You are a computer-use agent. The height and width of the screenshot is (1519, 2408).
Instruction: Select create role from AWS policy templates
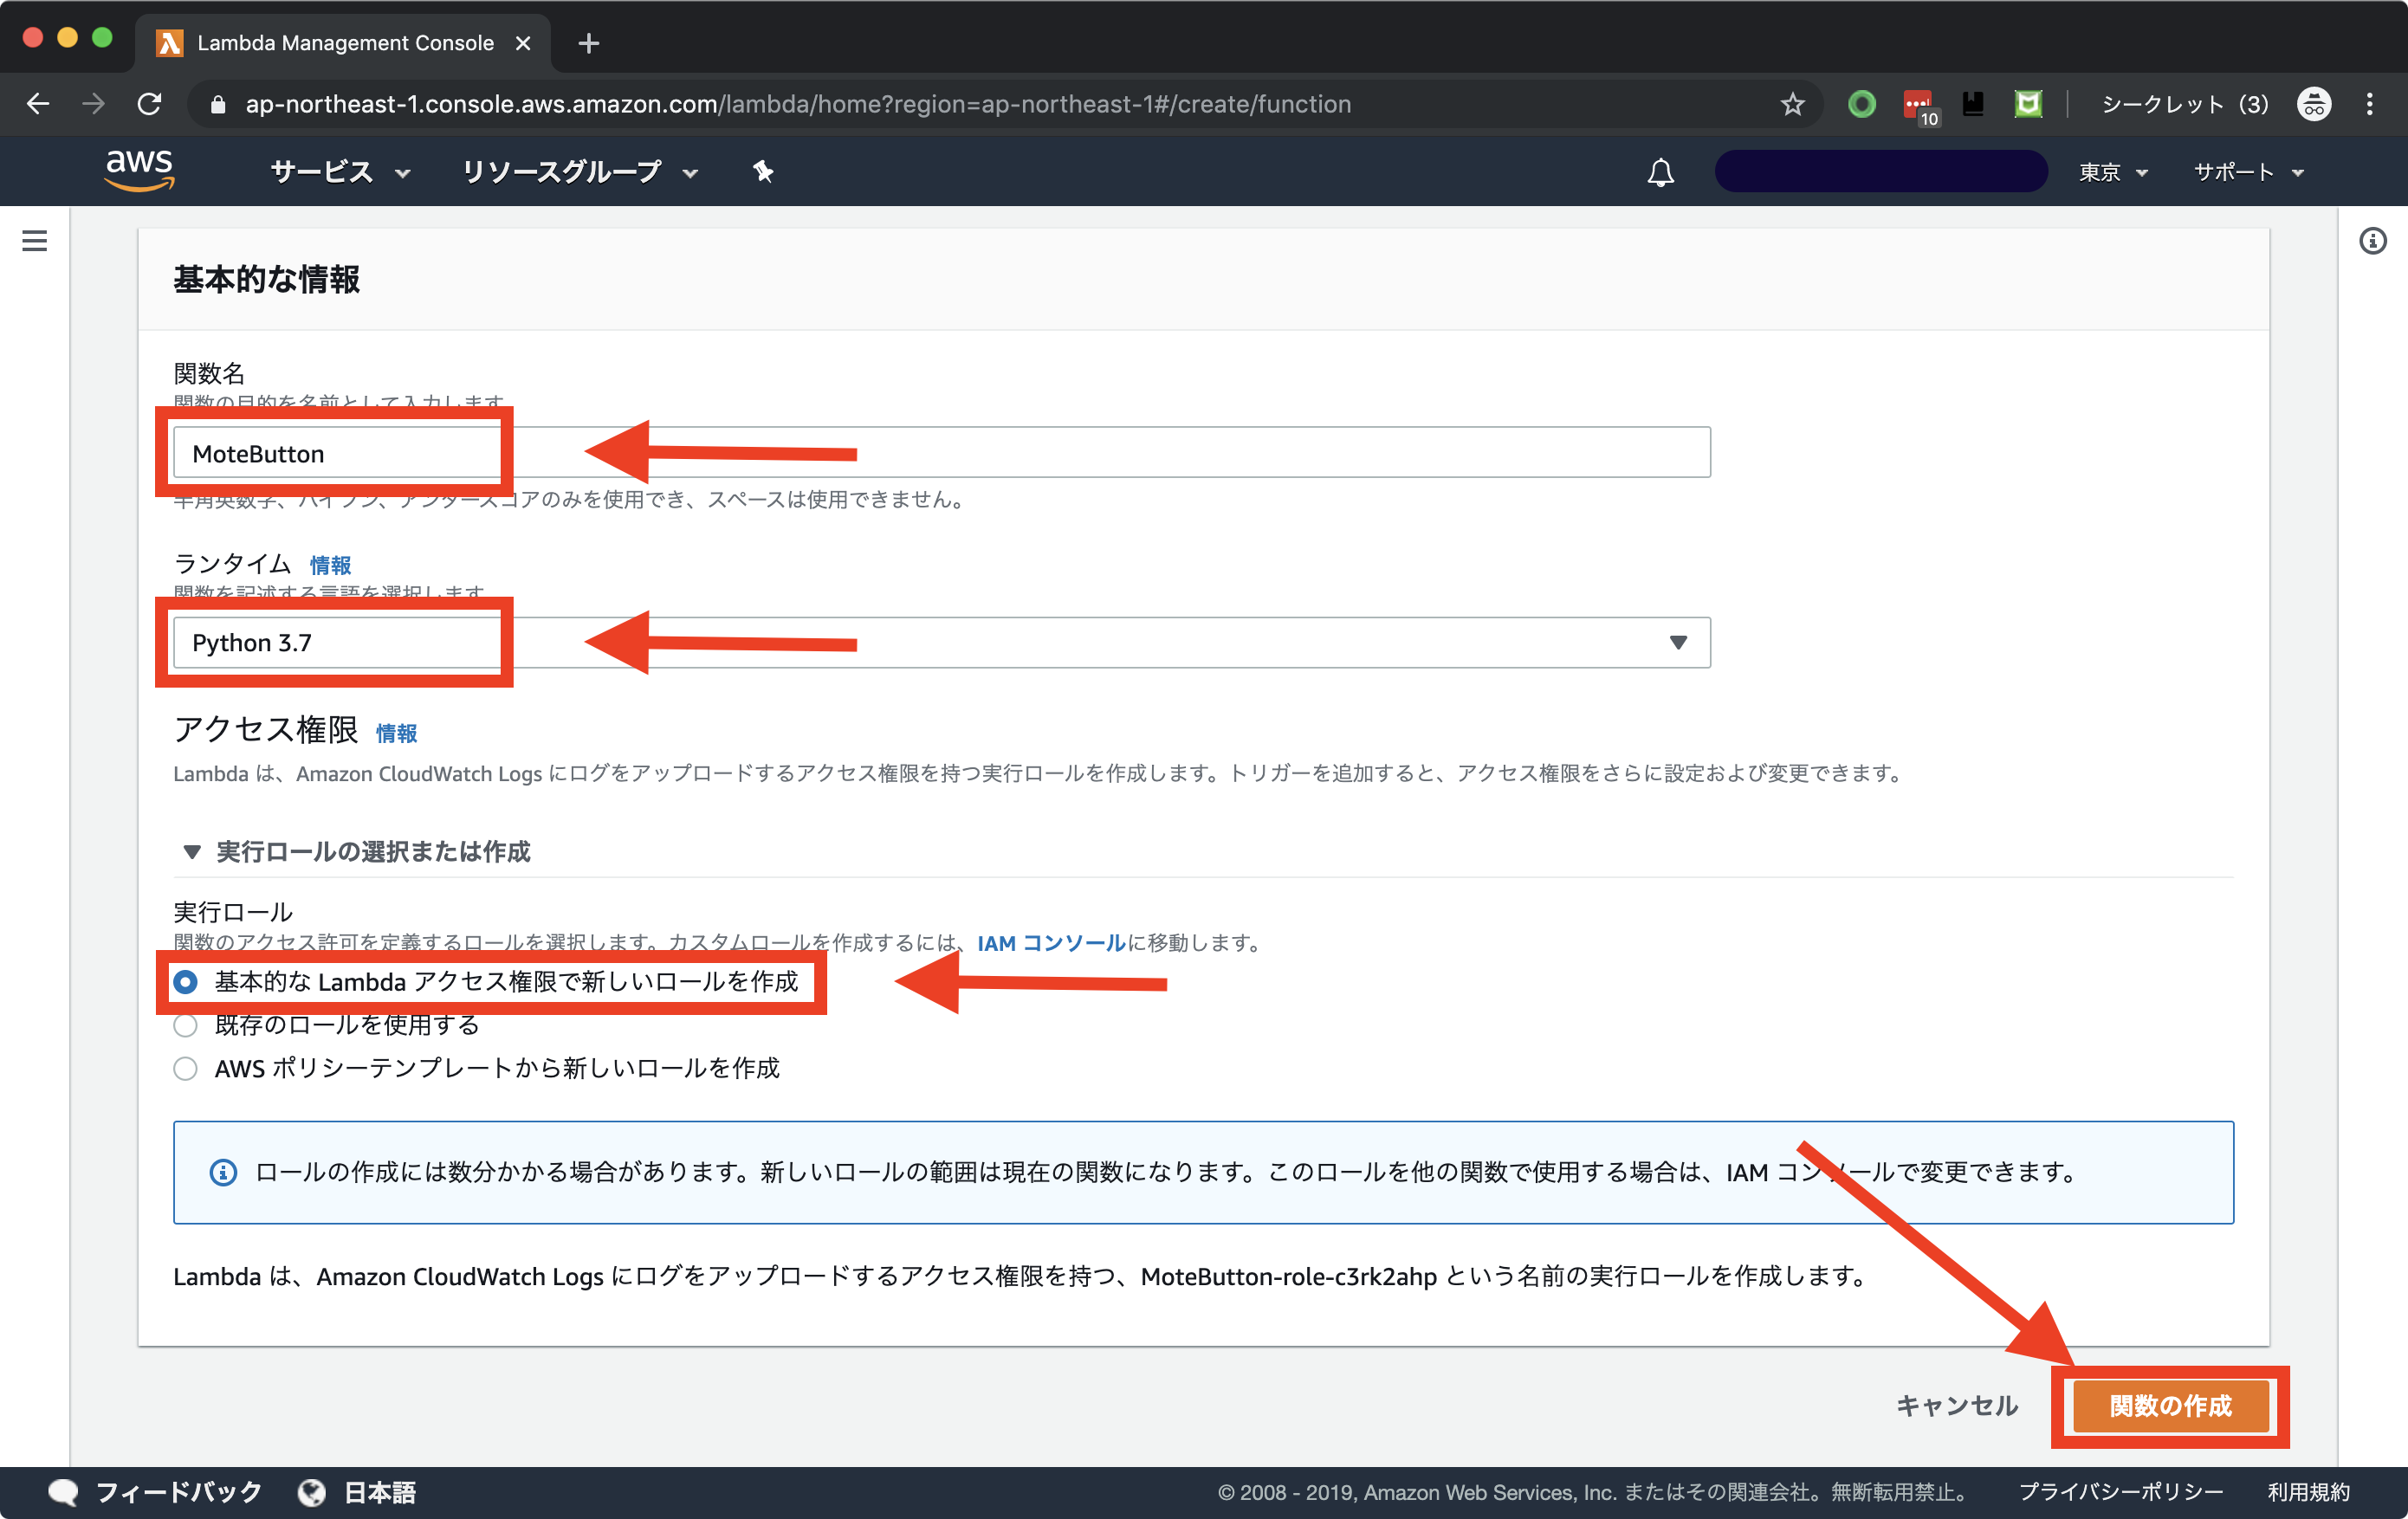coord(185,1069)
